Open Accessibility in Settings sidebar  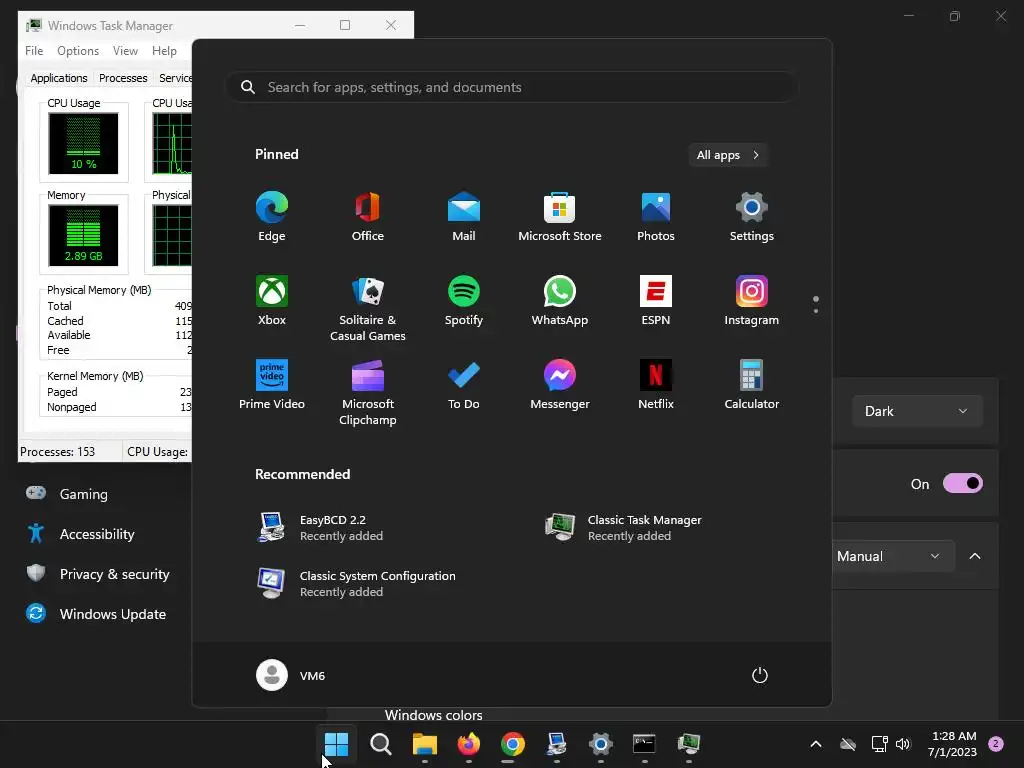98,534
